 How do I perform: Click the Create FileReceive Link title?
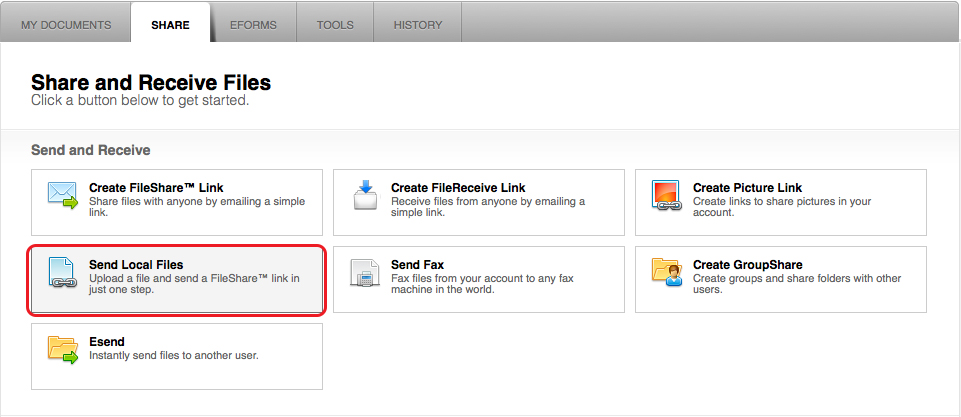(458, 188)
